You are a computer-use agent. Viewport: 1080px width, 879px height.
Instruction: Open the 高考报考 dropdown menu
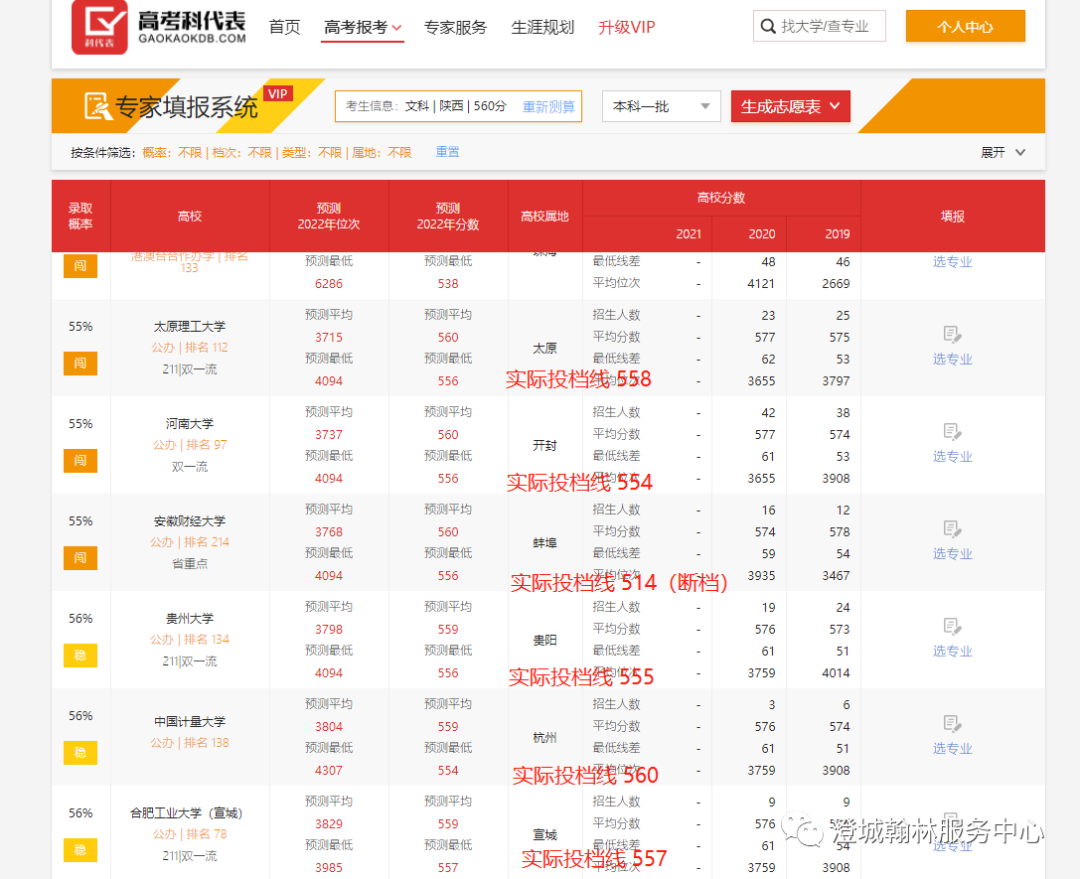[362, 28]
